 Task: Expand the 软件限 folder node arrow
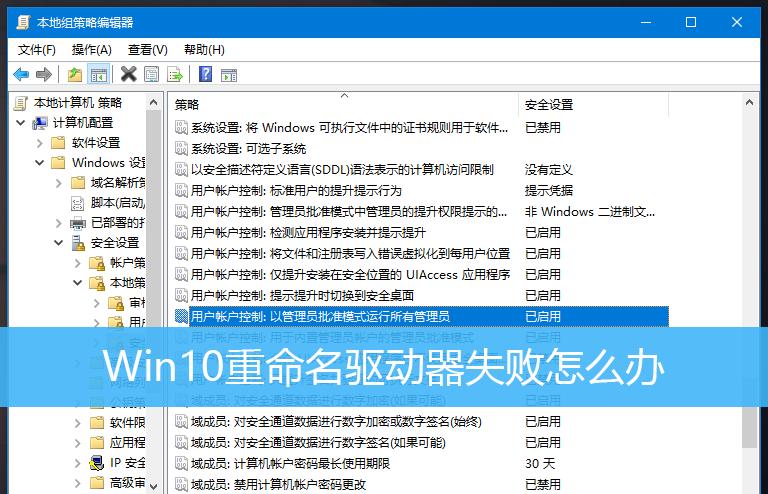pyautogui.click(x=77, y=423)
